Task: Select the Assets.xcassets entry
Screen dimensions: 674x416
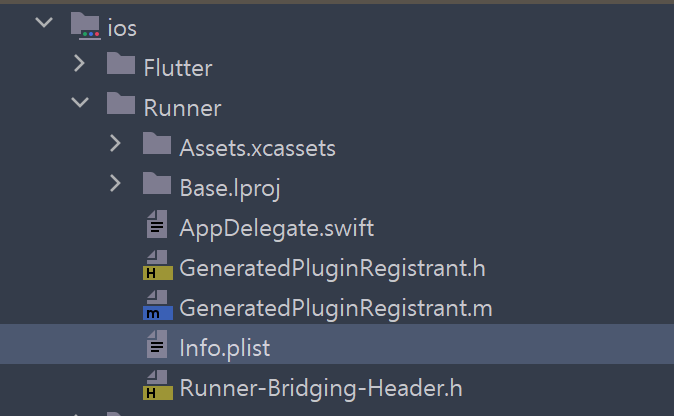Action: pos(257,148)
